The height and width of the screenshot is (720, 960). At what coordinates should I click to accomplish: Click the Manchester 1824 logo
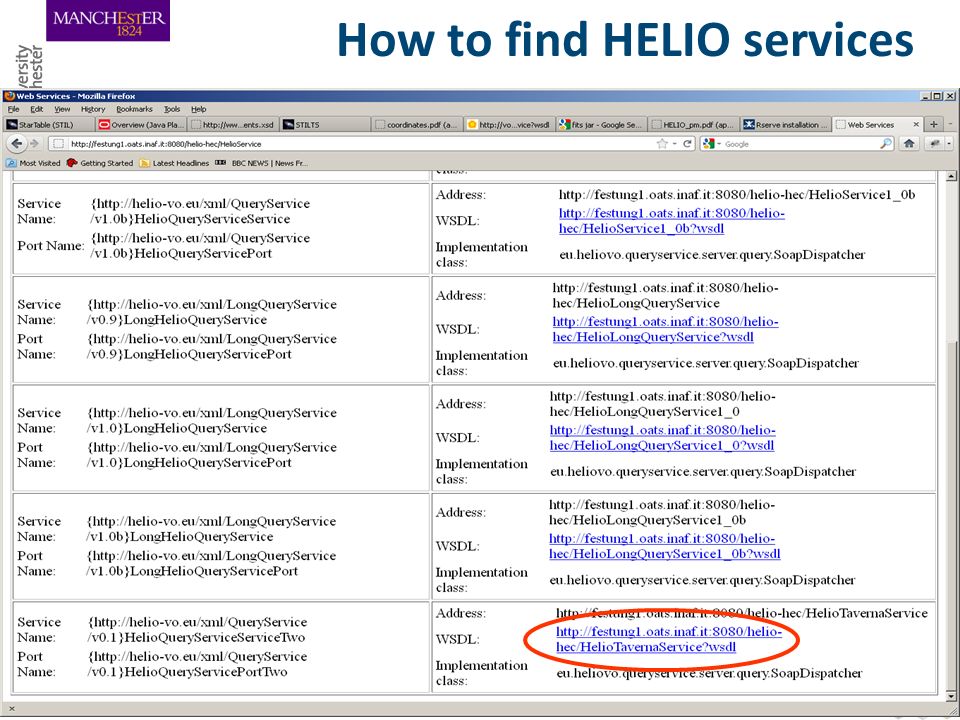(108, 21)
